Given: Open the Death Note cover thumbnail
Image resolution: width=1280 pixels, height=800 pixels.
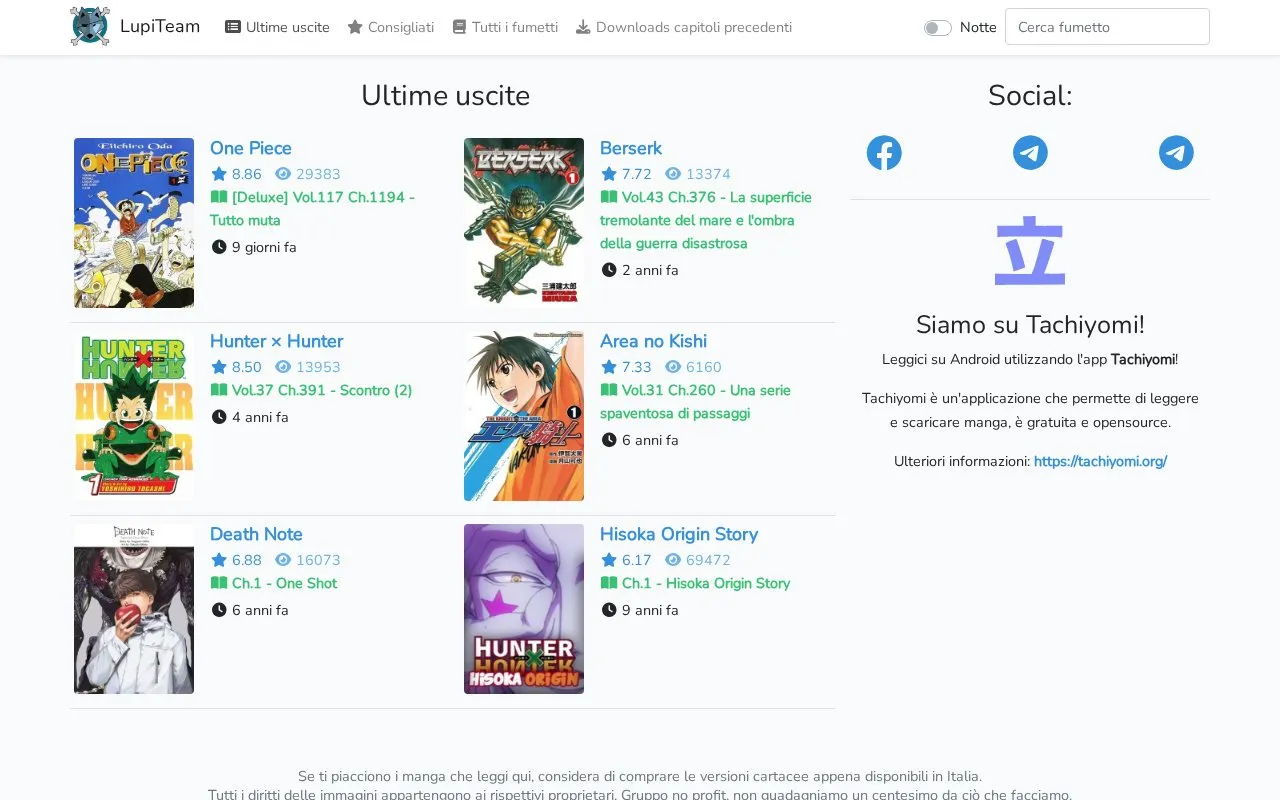Looking at the screenshot, I should (x=134, y=609).
